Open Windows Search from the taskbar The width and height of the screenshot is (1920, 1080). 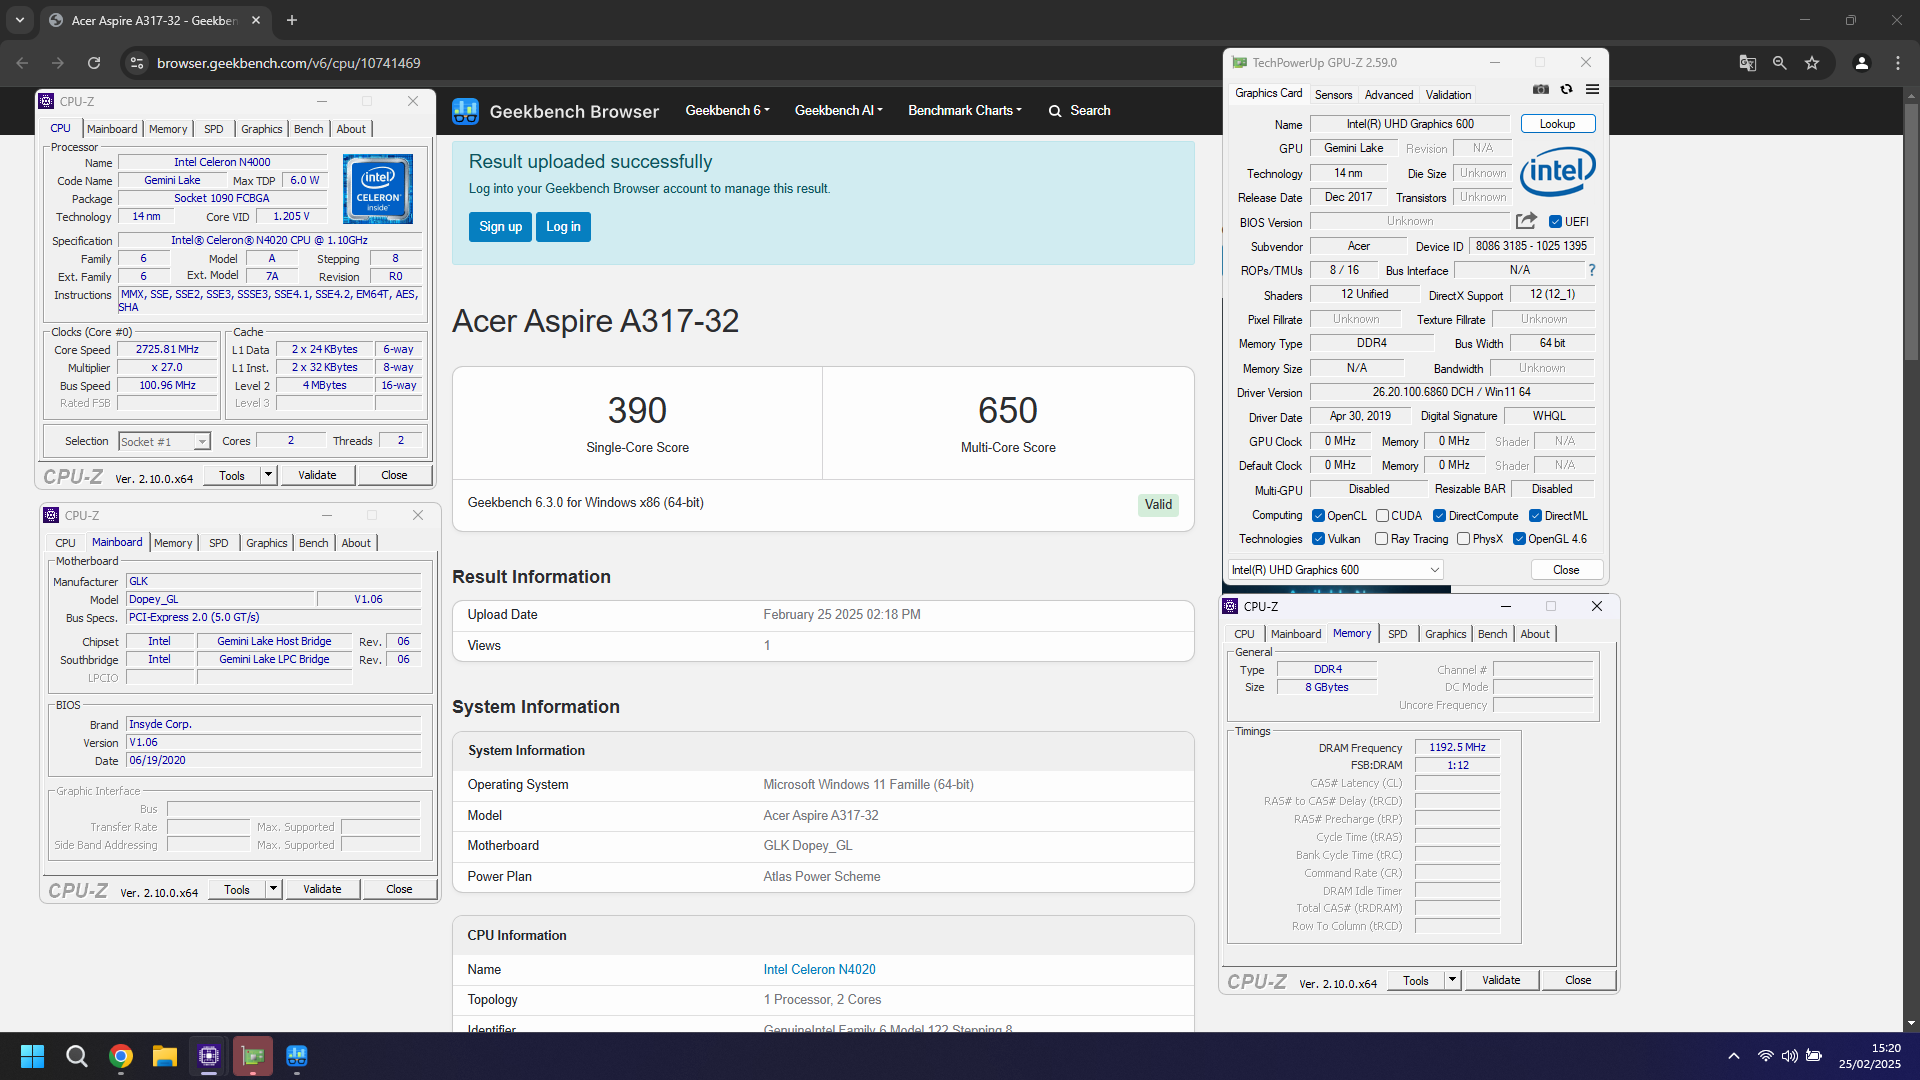77,1056
